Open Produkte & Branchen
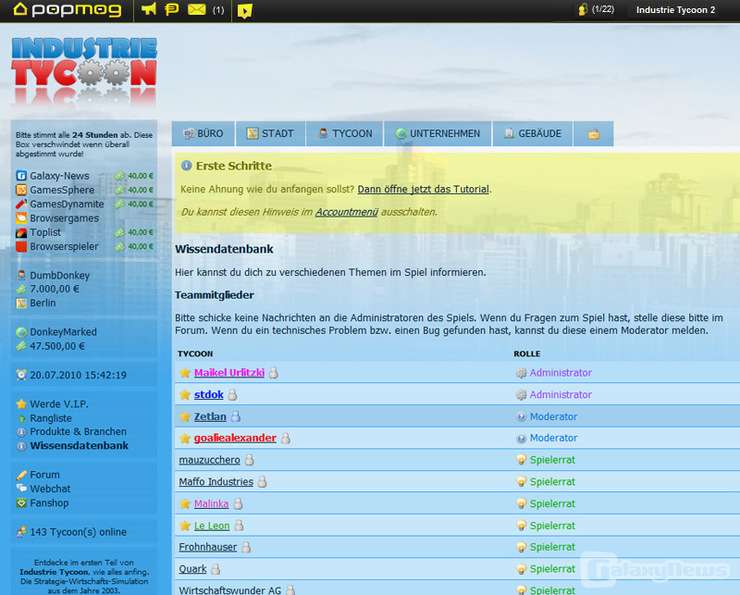Image resolution: width=740 pixels, height=595 pixels. click(78, 432)
